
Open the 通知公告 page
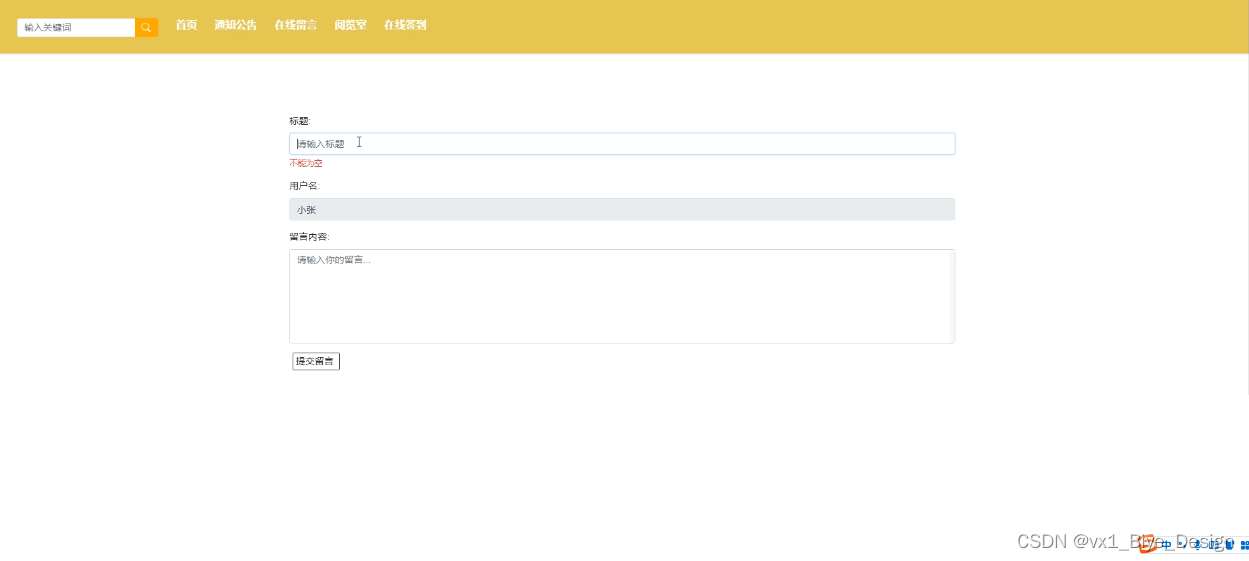235,25
